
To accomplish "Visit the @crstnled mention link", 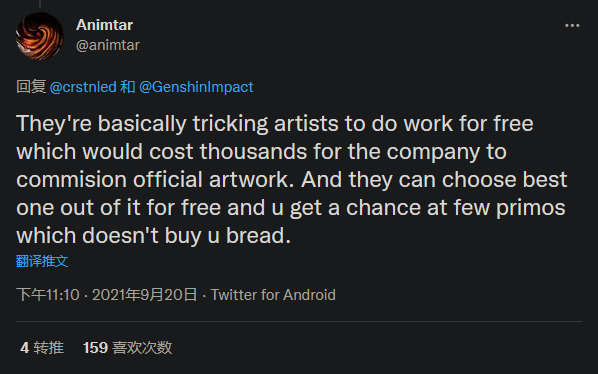I will pos(83,87).
